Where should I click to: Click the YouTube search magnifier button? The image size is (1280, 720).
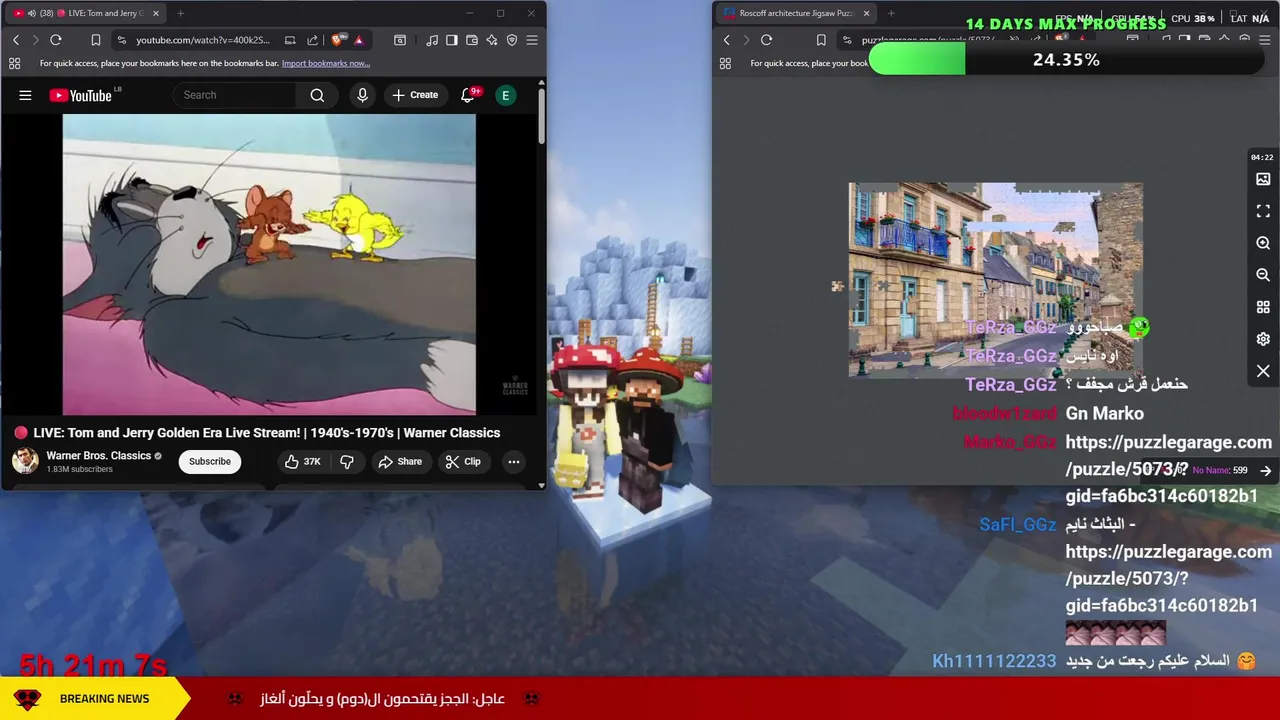317,95
